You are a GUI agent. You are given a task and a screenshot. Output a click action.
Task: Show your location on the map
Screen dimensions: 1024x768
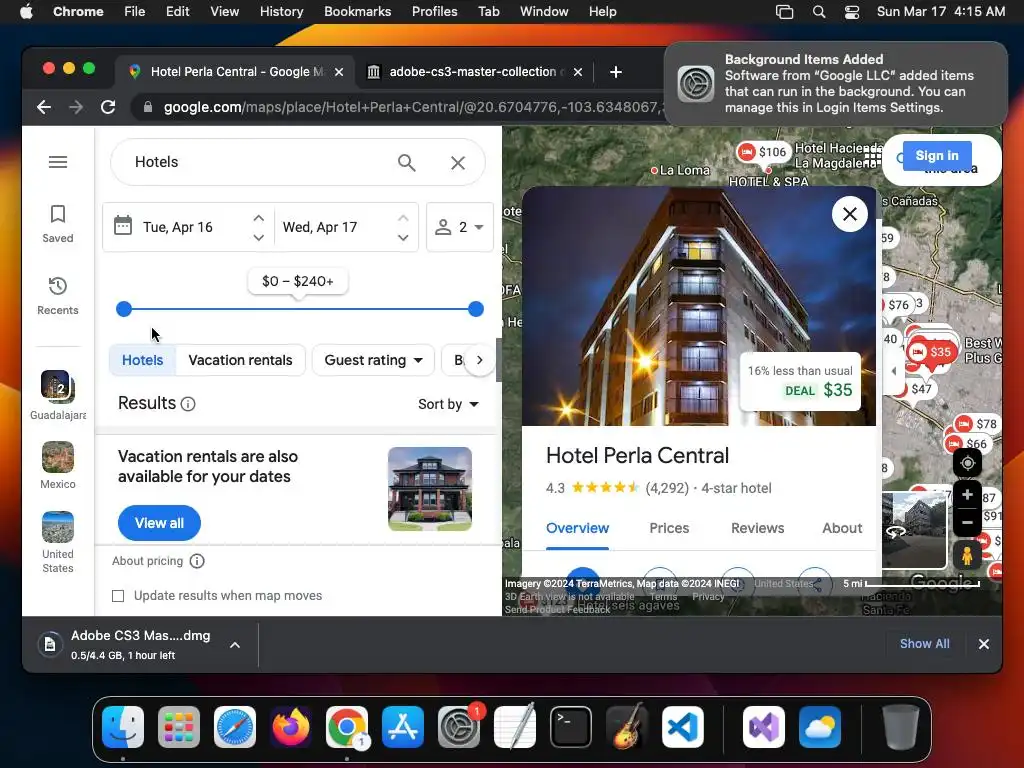click(x=967, y=463)
